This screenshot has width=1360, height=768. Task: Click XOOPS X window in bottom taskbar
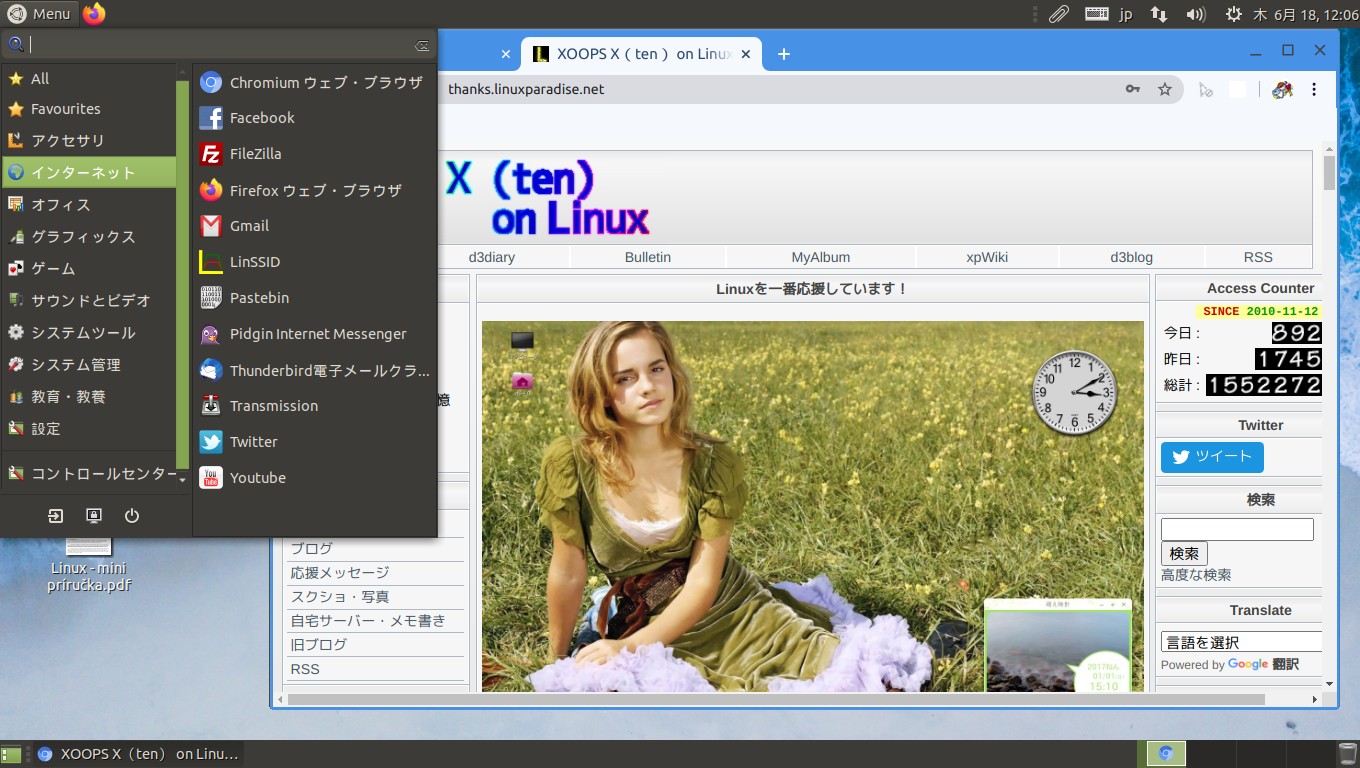click(x=138, y=754)
